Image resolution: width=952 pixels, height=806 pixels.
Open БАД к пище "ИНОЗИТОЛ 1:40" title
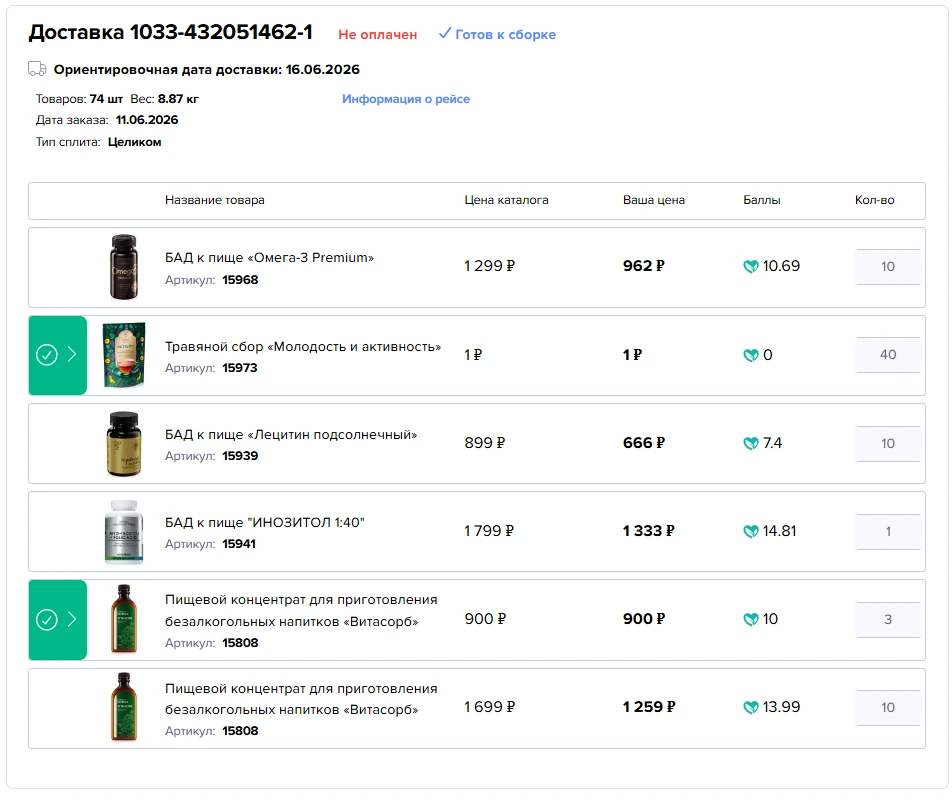(265, 523)
